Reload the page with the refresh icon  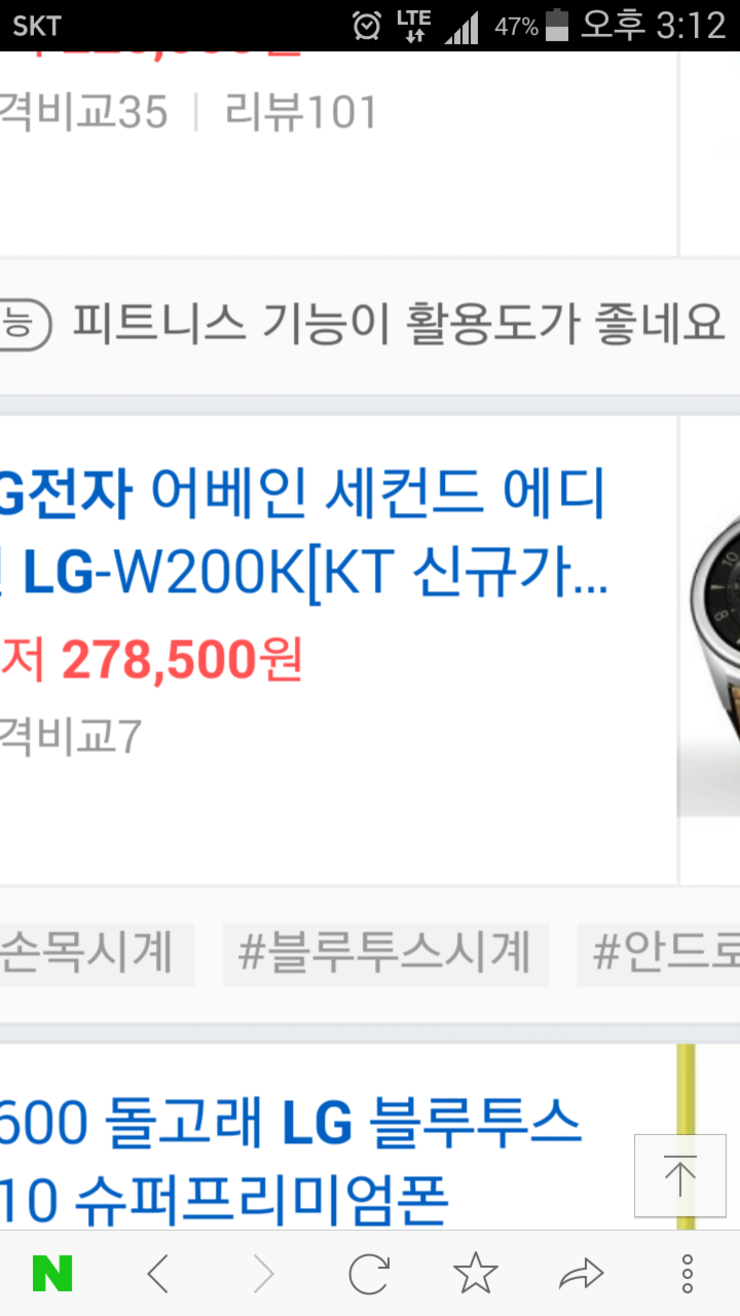pyautogui.click(x=369, y=1274)
